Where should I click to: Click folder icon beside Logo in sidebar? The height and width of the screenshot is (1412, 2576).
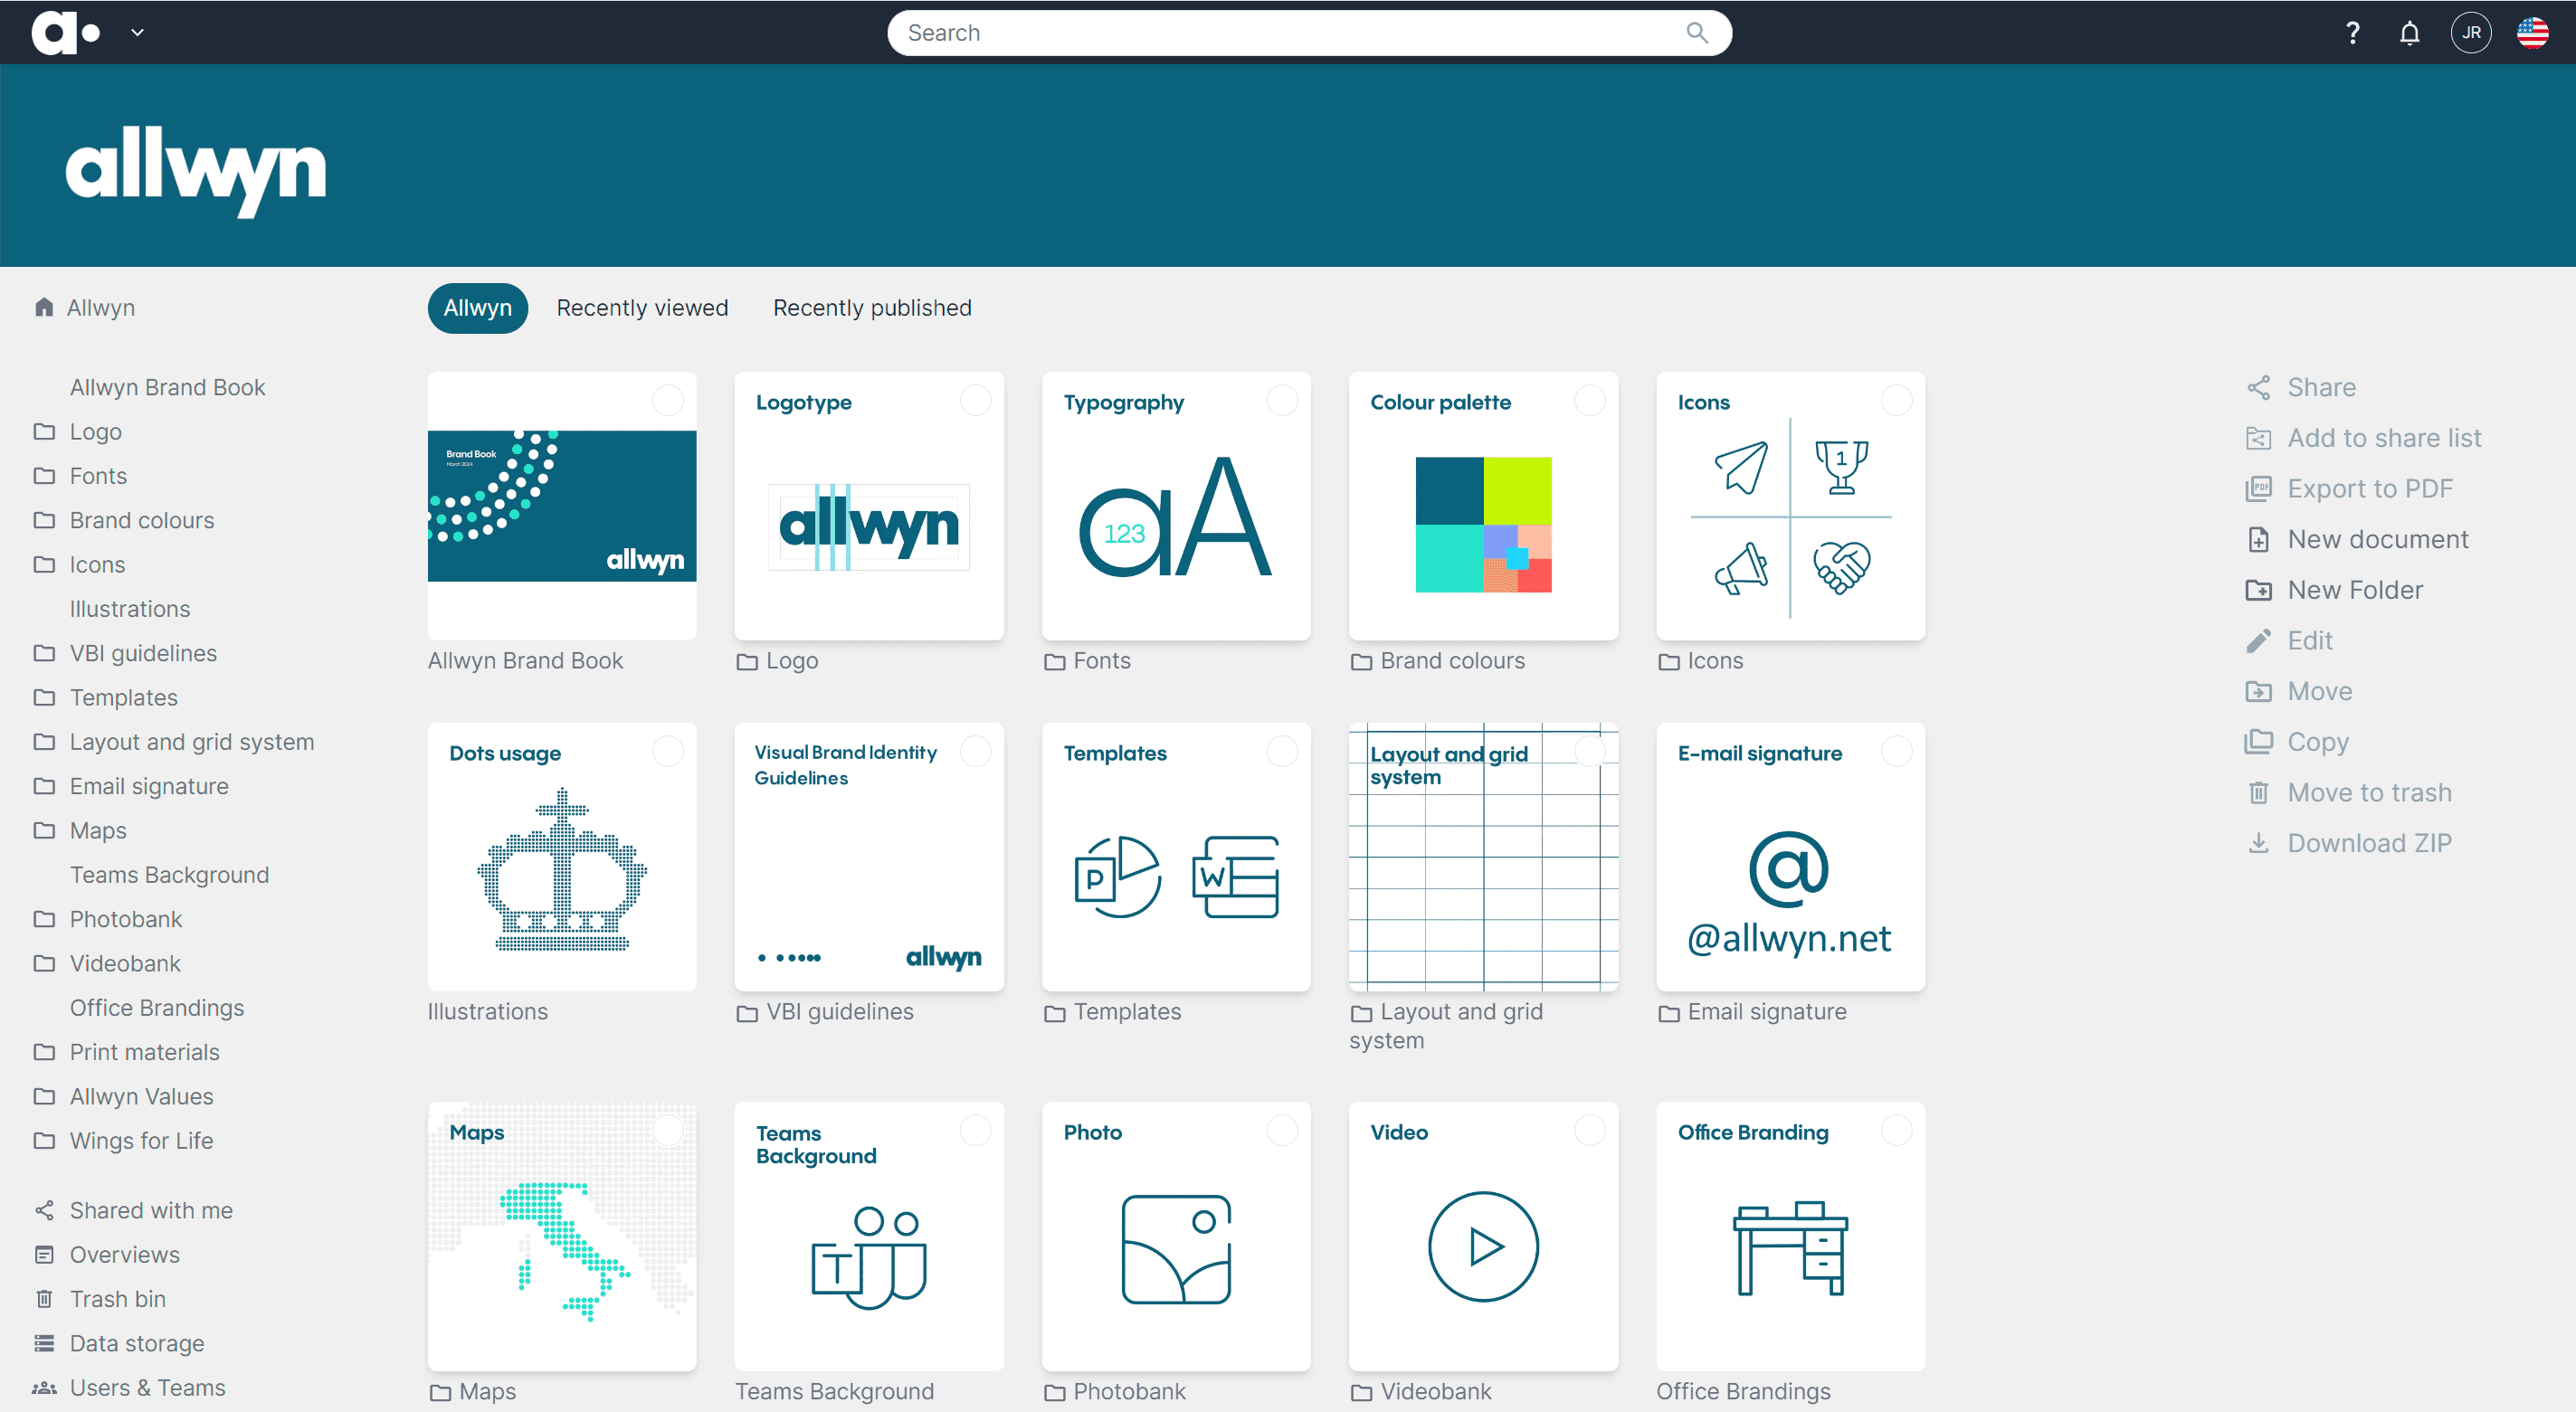coord(44,432)
